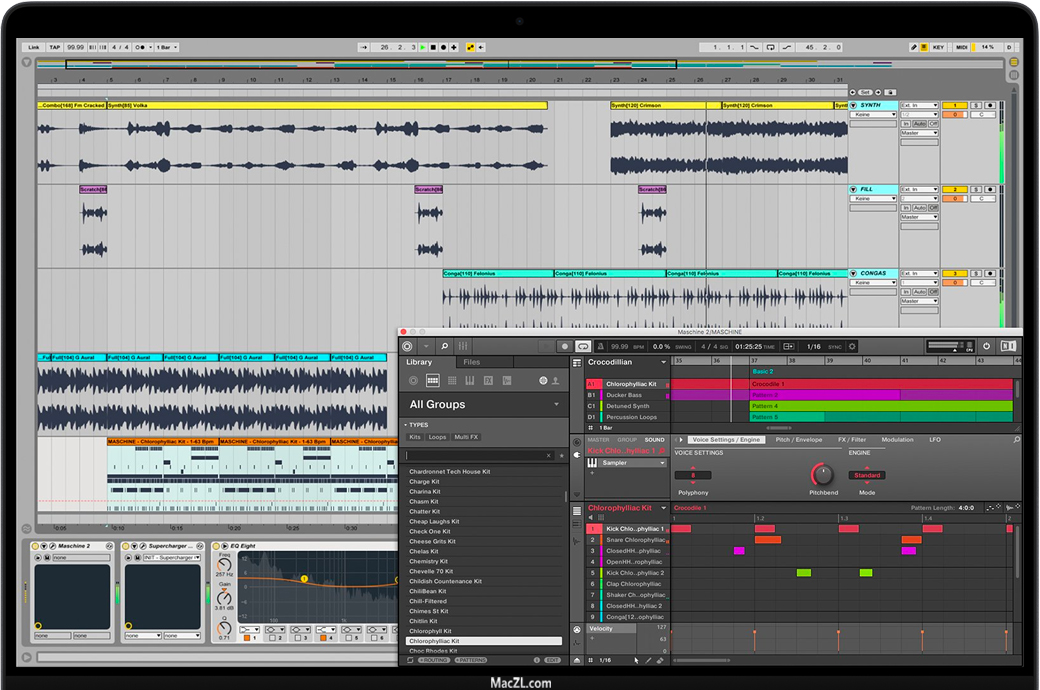Click the Maschine search magnifier icon
The width and height of the screenshot is (1040, 690).
click(444, 346)
